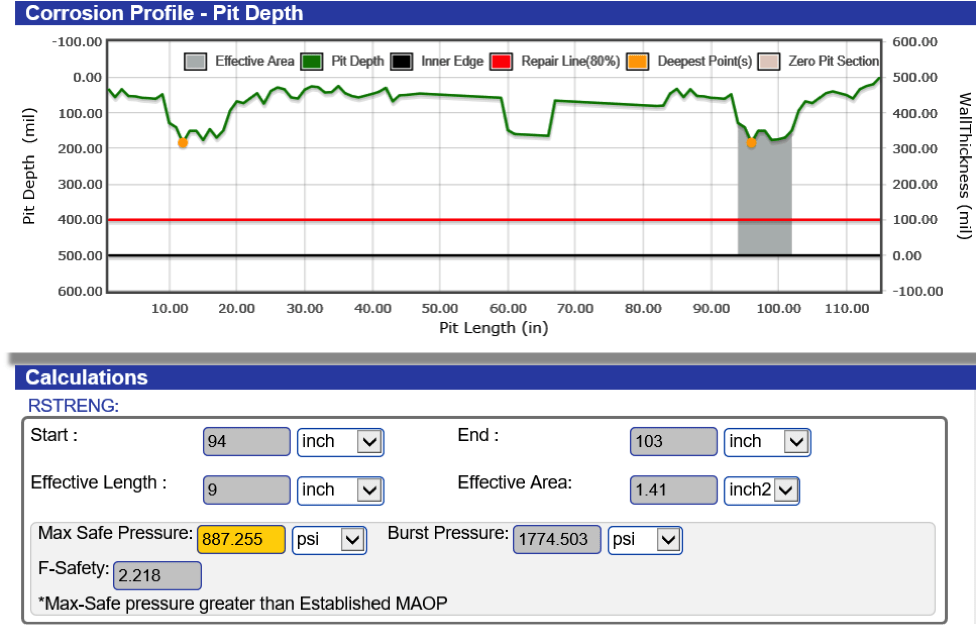Click the Inner Edge black legend swatch

(x=401, y=62)
